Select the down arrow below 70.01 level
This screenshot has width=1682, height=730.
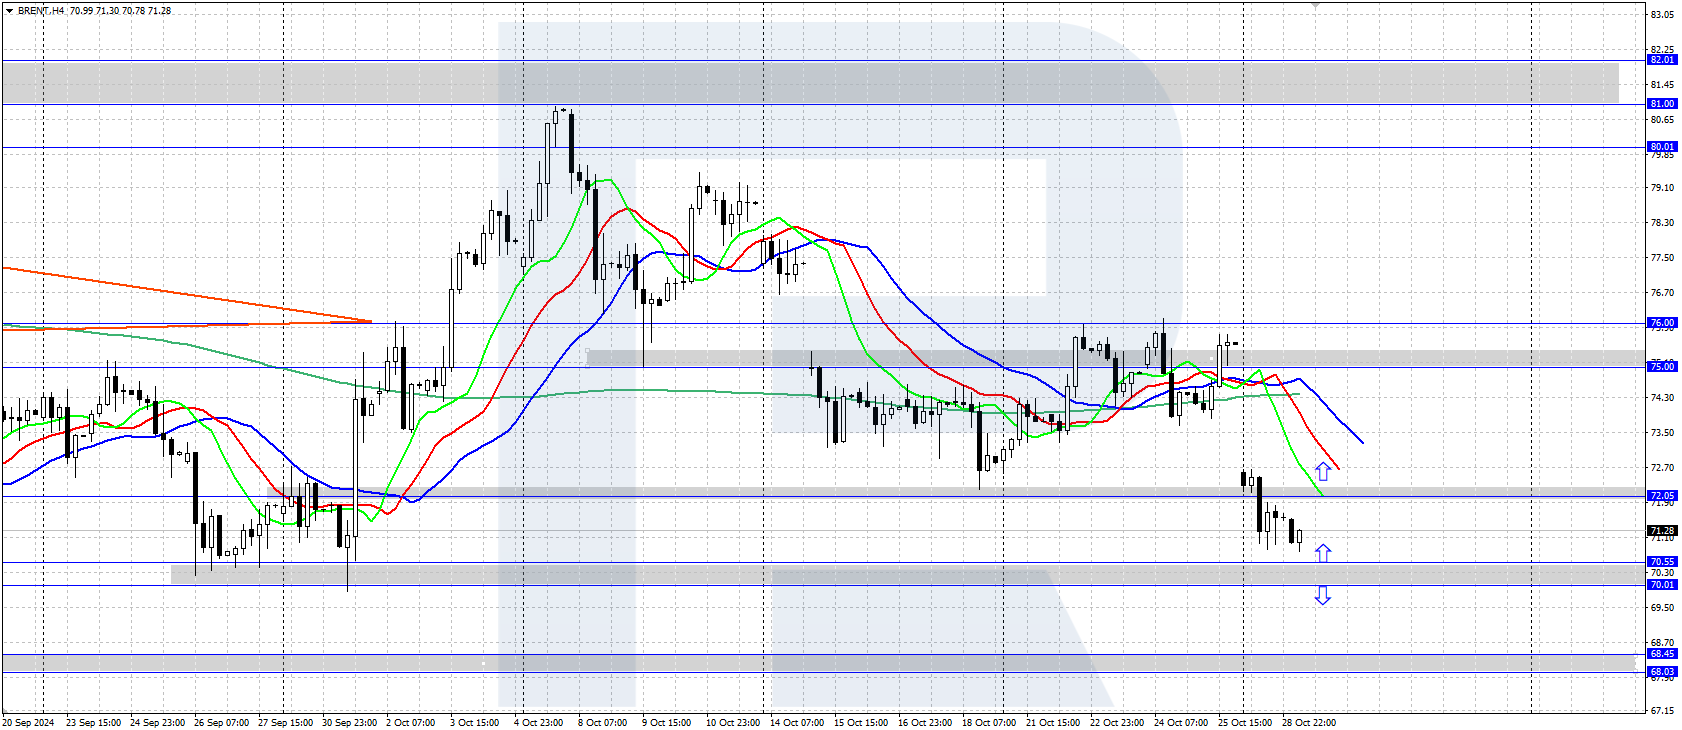point(1323,595)
